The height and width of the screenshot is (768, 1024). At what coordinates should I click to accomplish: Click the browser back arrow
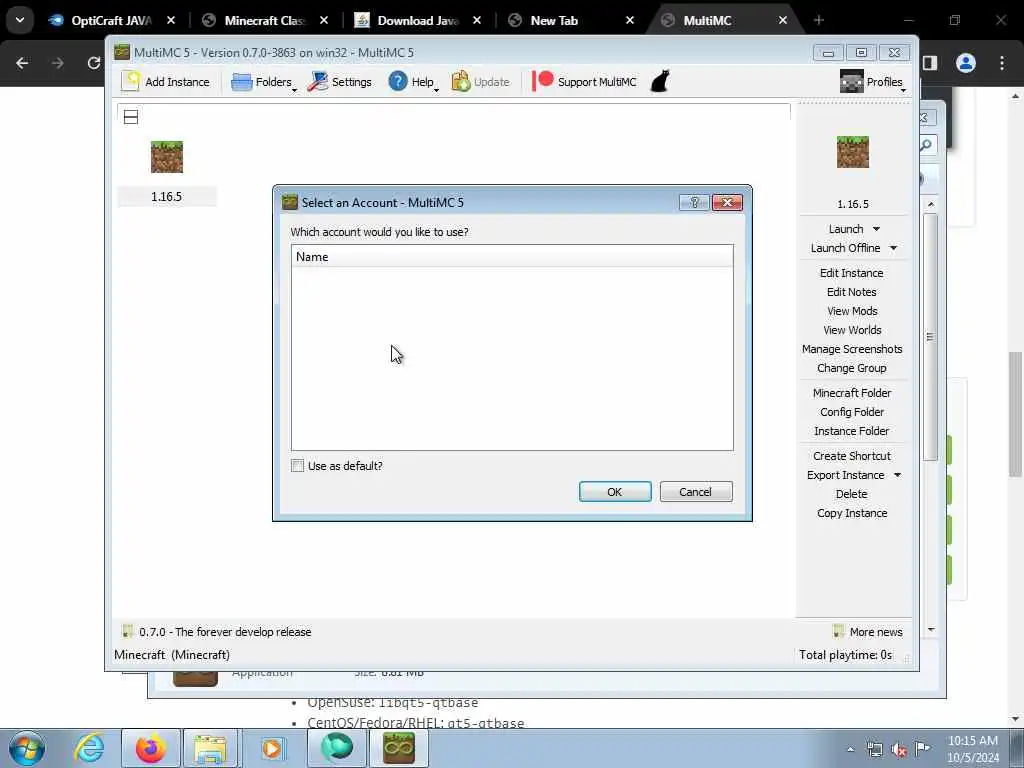22,63
